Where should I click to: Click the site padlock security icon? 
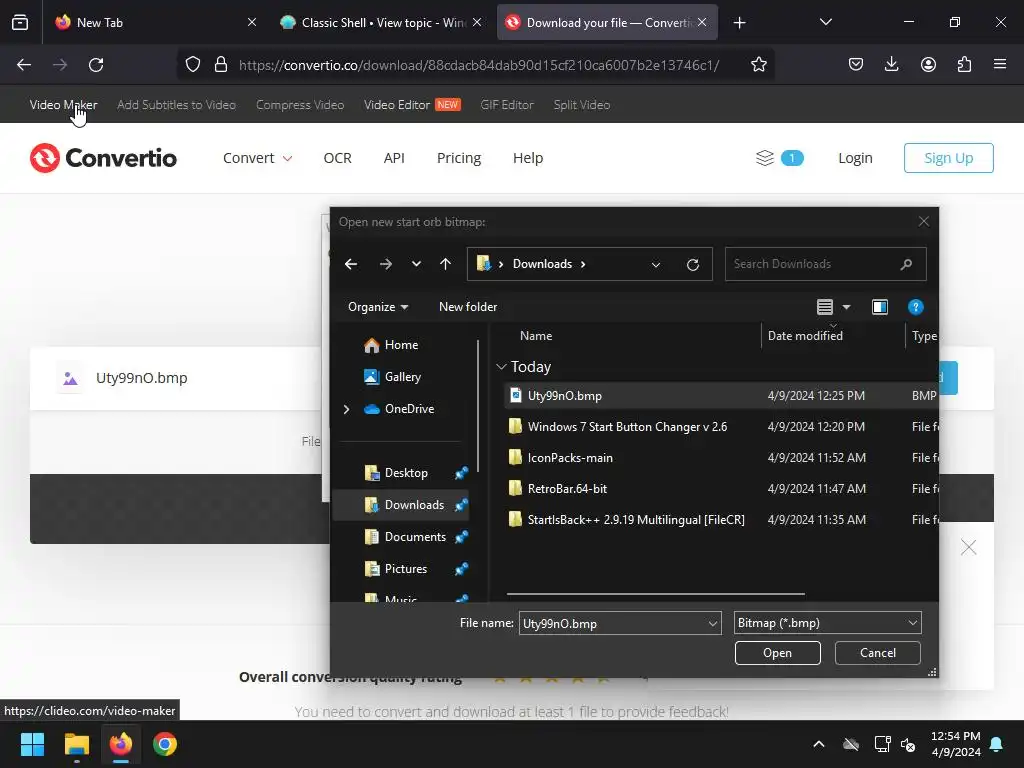pyautogui.click(x=221, y=65)
